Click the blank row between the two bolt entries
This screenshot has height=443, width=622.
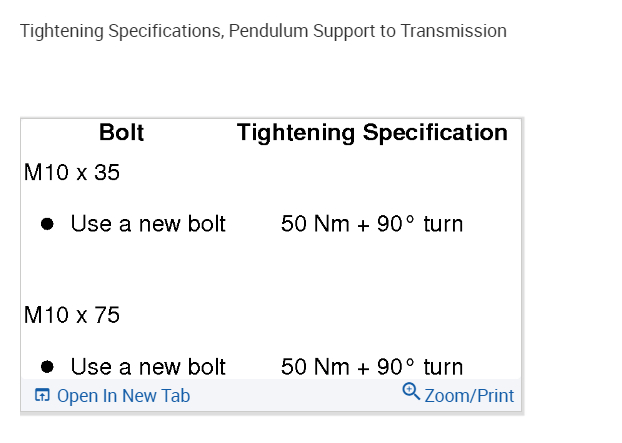tap(271, 270)
